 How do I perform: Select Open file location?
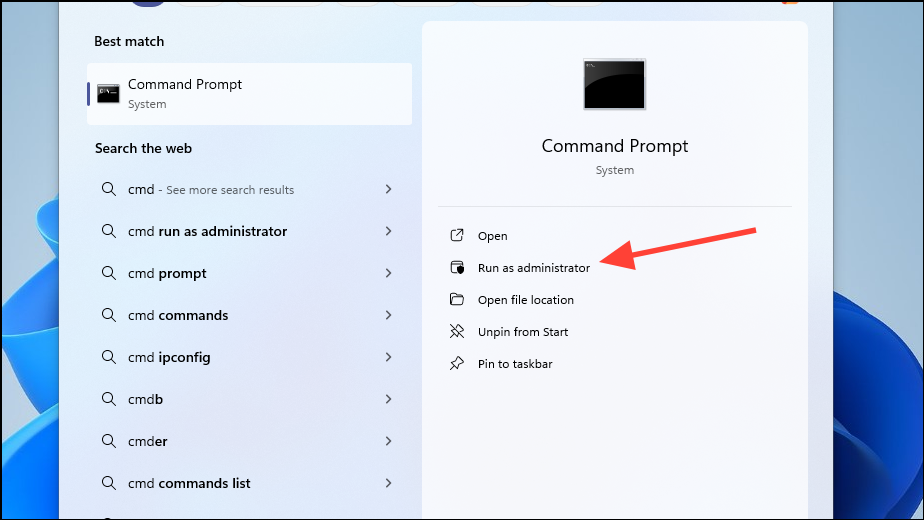point(526,300)
